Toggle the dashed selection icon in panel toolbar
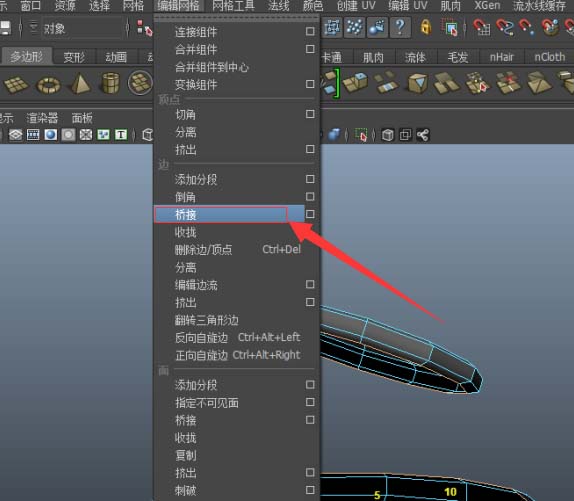 click(361, 135)
